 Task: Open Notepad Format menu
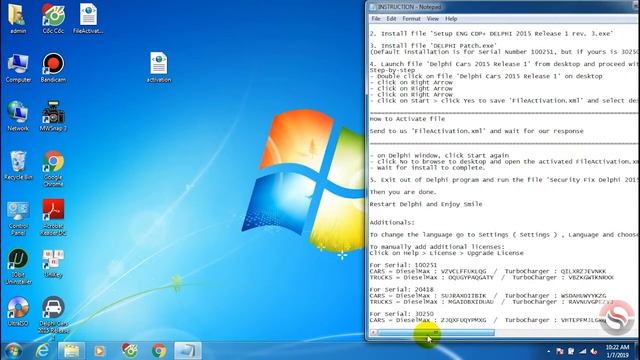coord(411,19)
